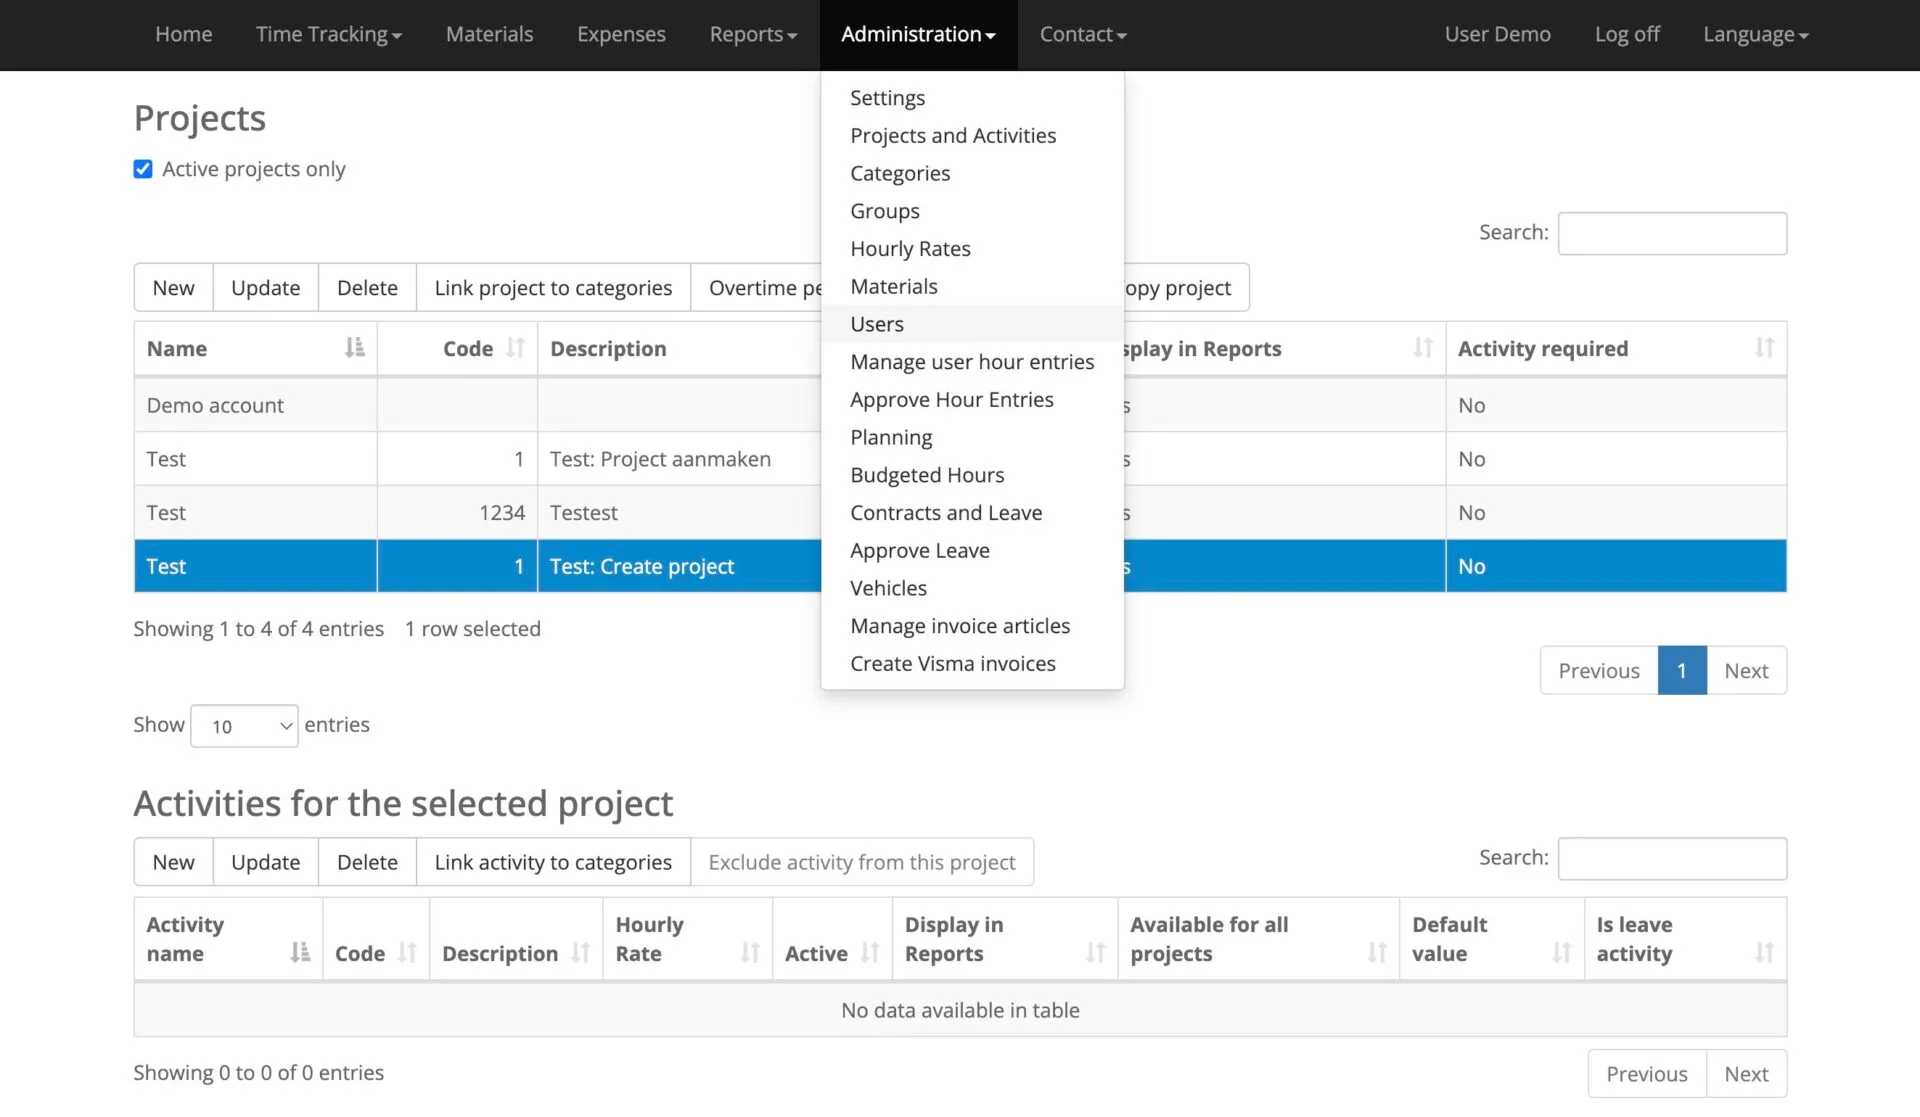Viewport: 1920px width, 1117px height.
Task: Sort projects by Name column icon
Action: [354, 348]
